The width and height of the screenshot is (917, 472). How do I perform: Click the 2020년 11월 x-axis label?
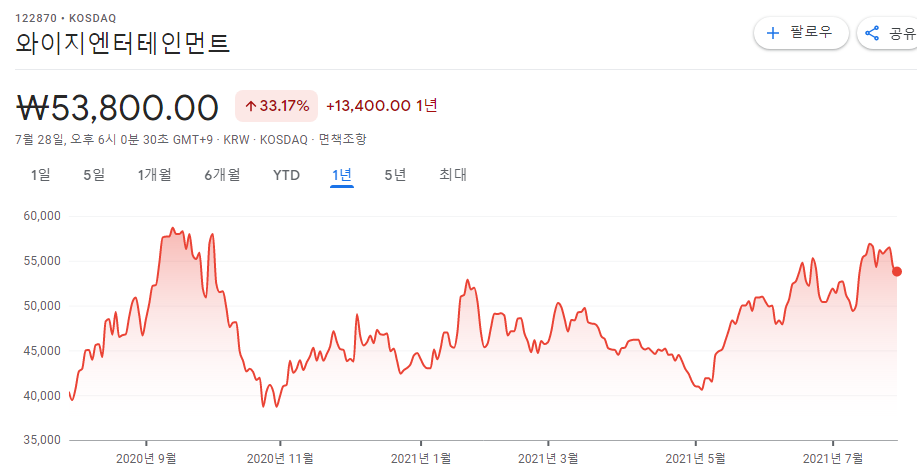pos(280,458)
